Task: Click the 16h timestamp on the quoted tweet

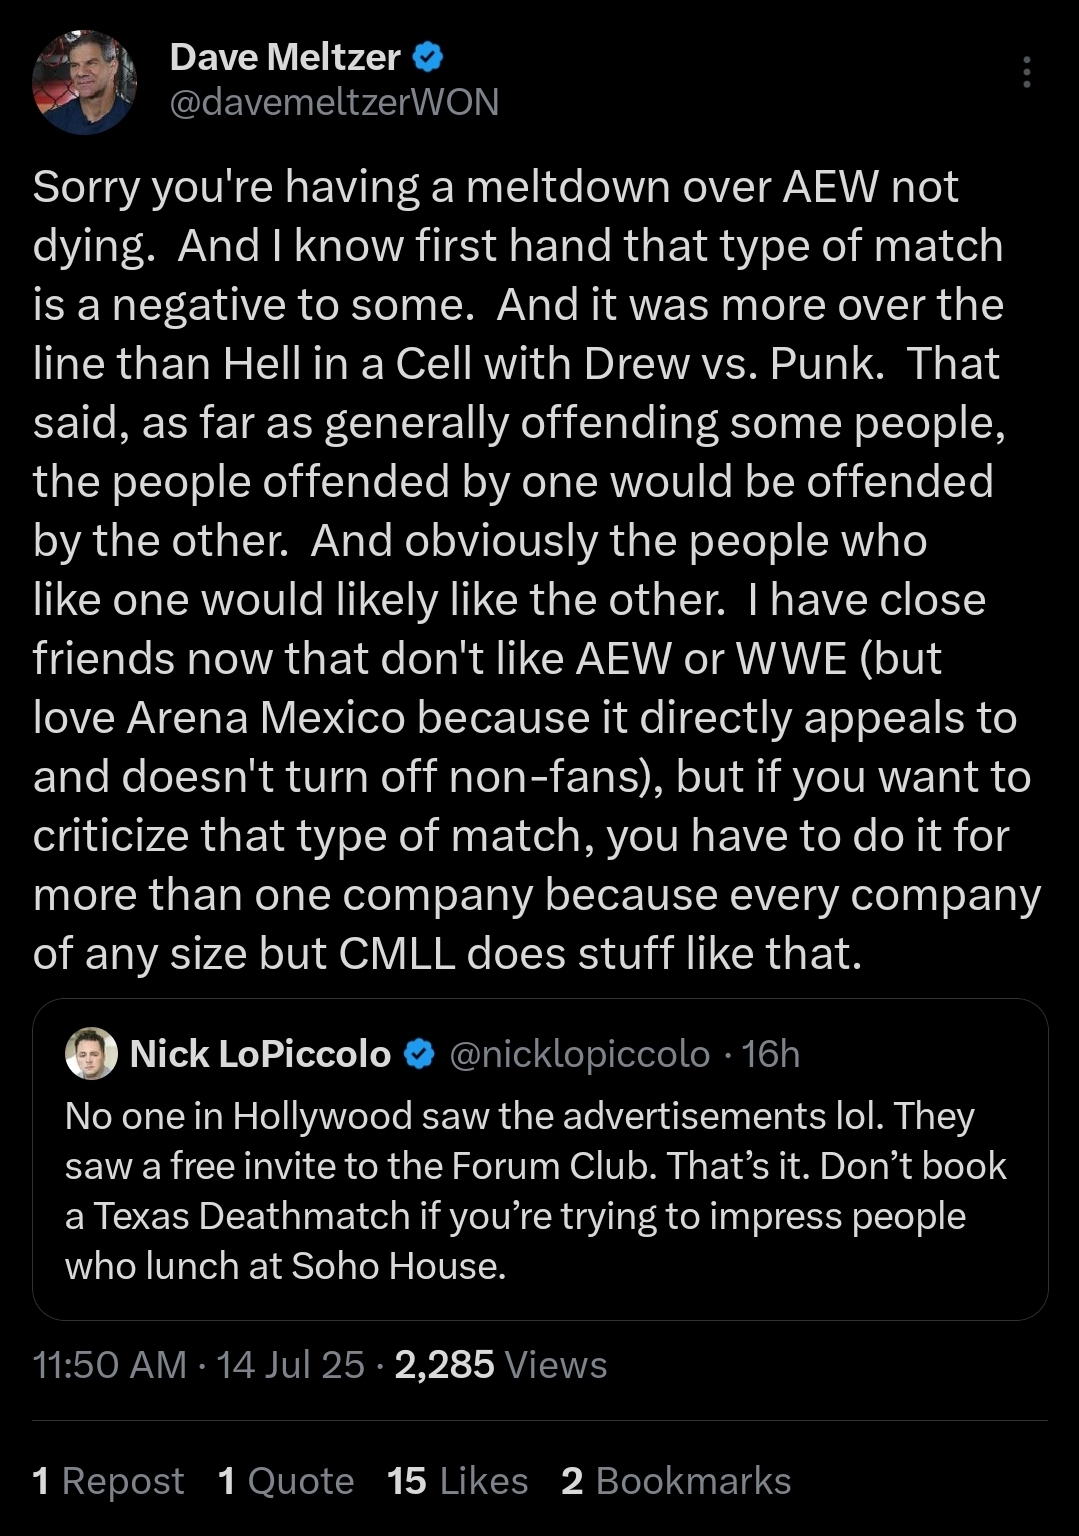Action: pos(771,1054)
